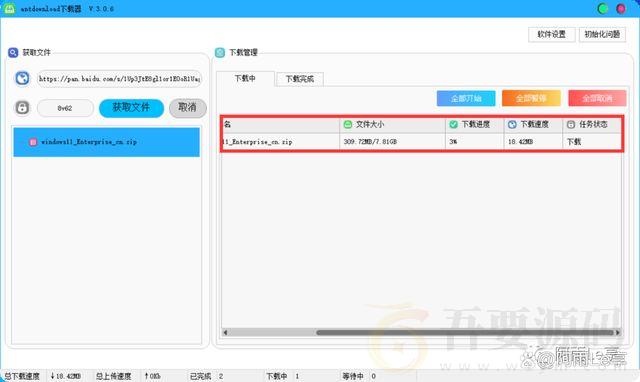Viewport: 640px width, 382px height.
Task: Click the Baidu pan URL input field
Action: [x=119, y=79]
